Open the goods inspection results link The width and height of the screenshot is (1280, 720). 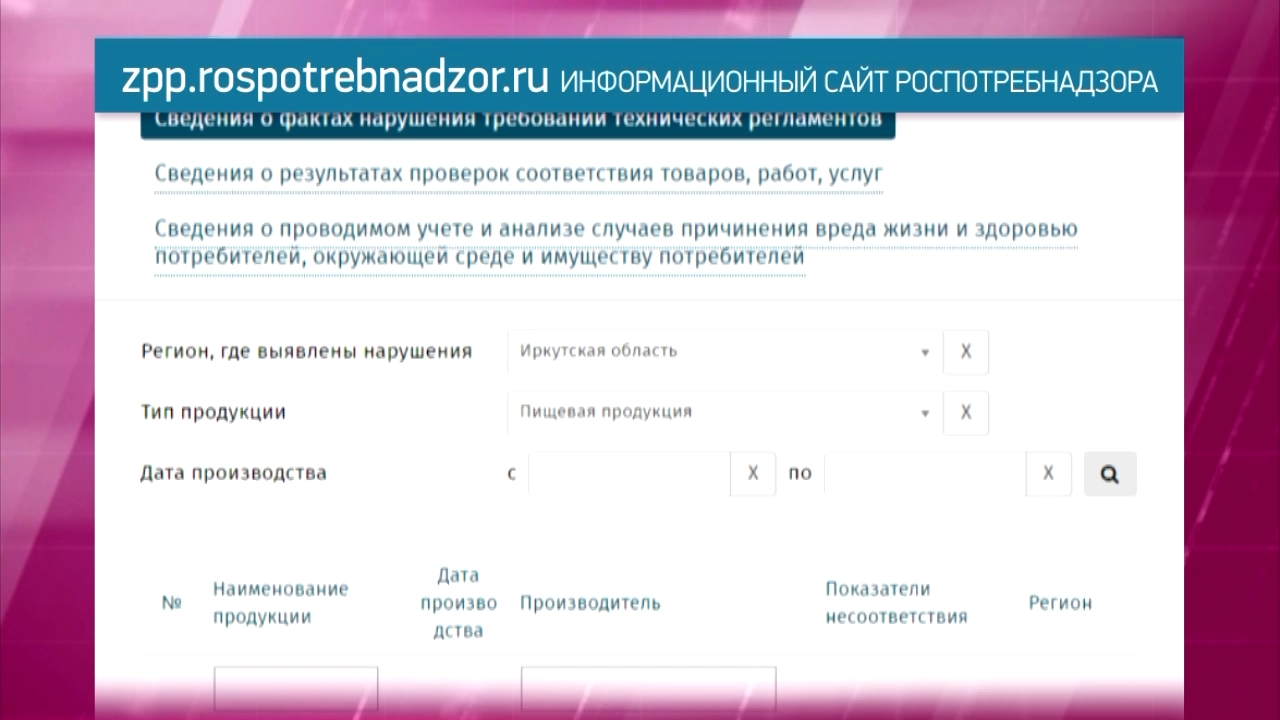[518, 175]
